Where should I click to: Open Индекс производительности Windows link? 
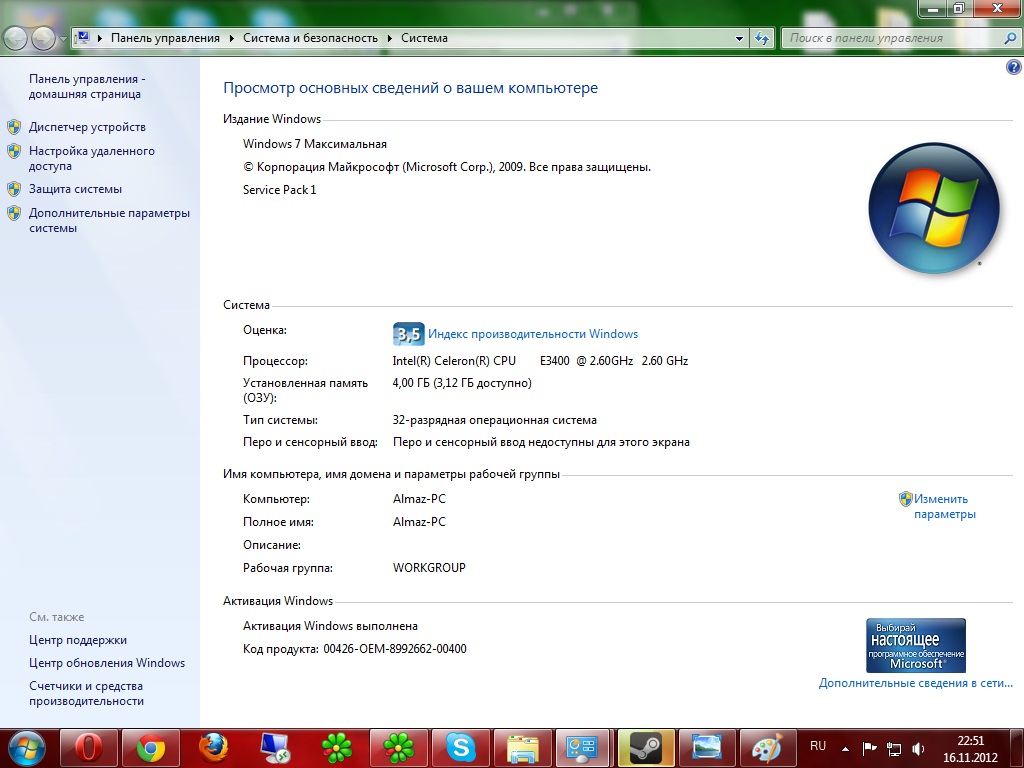click(533, 334)
